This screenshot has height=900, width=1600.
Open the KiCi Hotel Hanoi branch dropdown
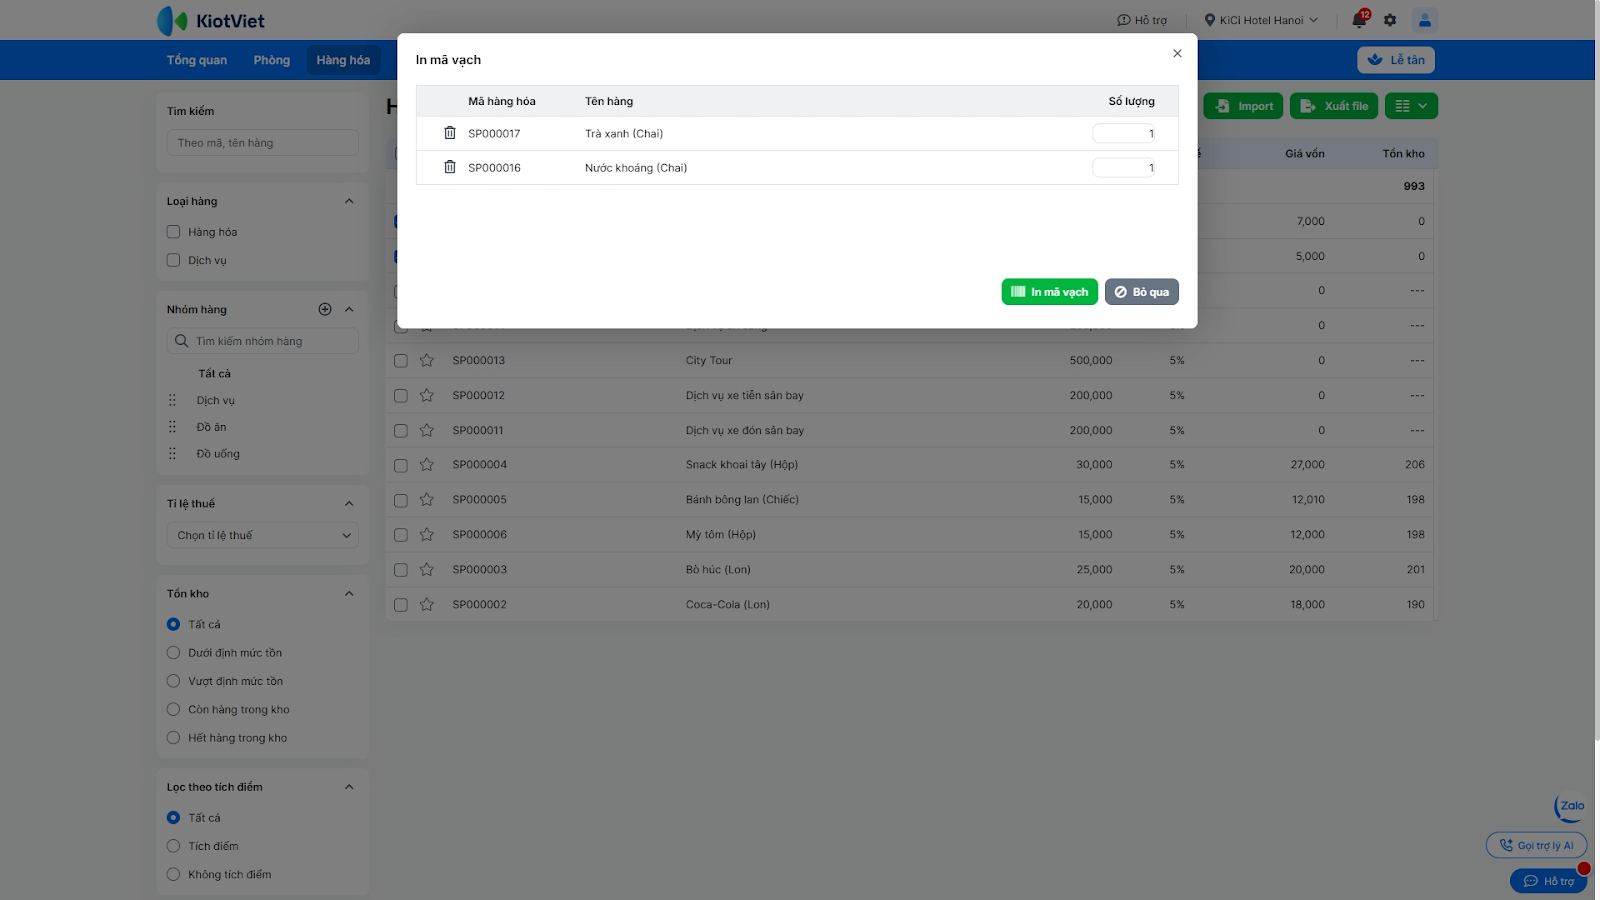tap(1261, 20)
